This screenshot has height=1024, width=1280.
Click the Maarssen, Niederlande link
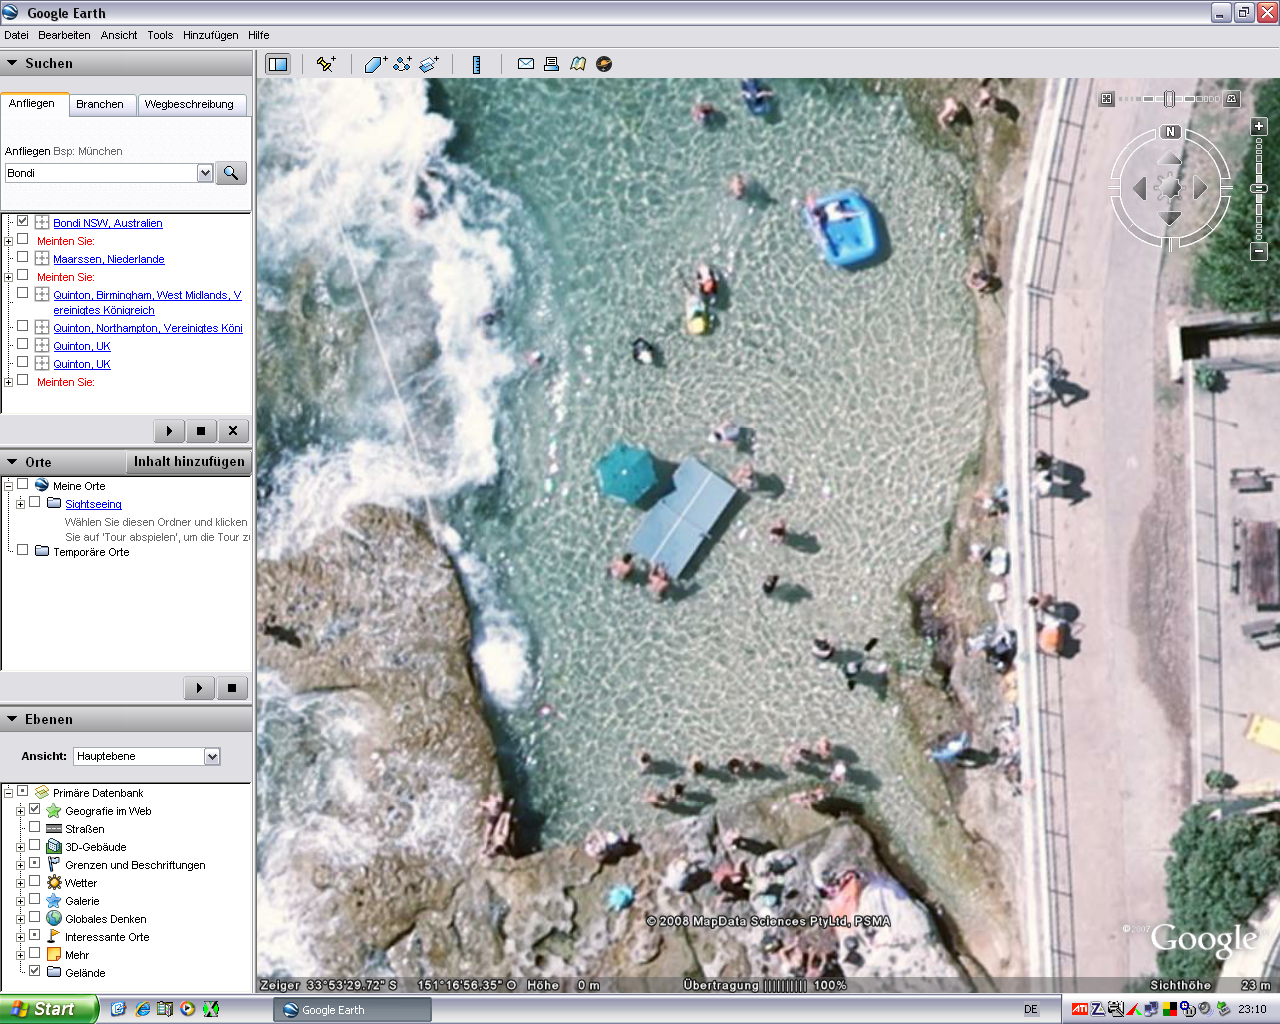[108, 259]
